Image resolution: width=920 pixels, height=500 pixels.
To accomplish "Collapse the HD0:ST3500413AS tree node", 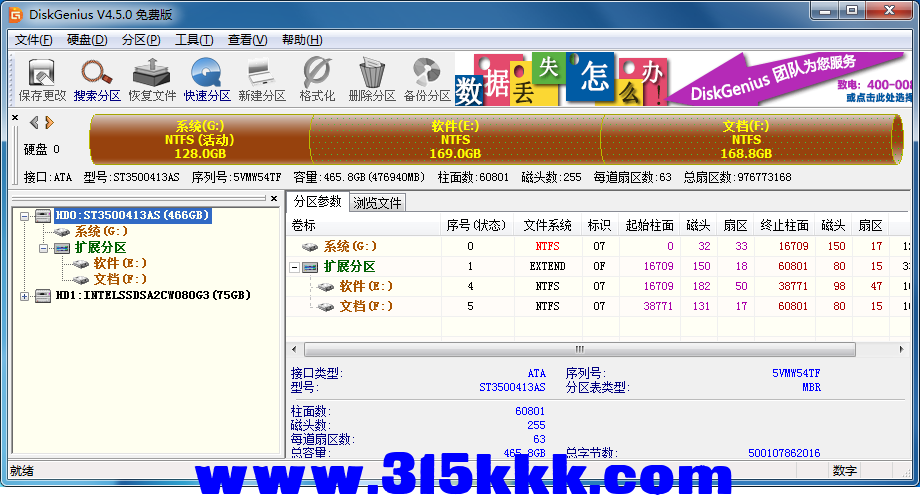I will tap(25, 216).
